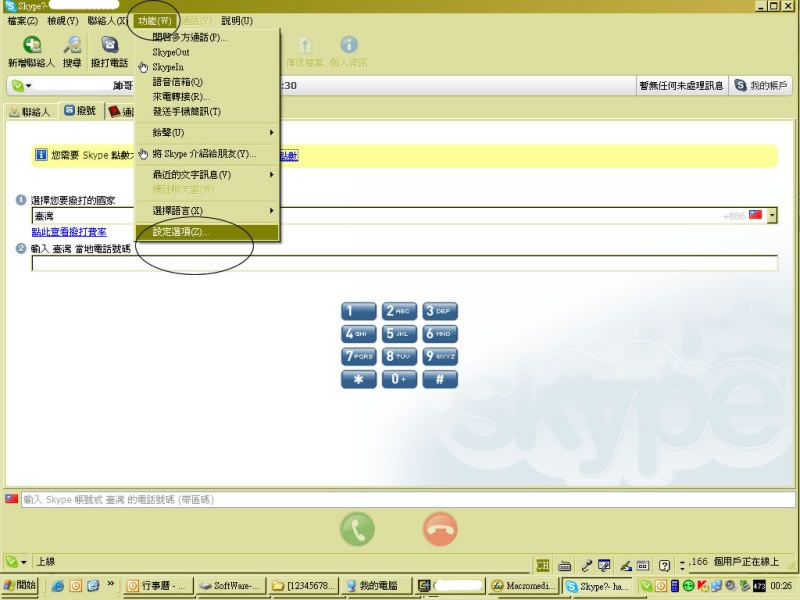Image resolution: width=800 pixels, height=600 pixels.
Task: Click the Skype name or number entry box
Action: pos(408,499)
